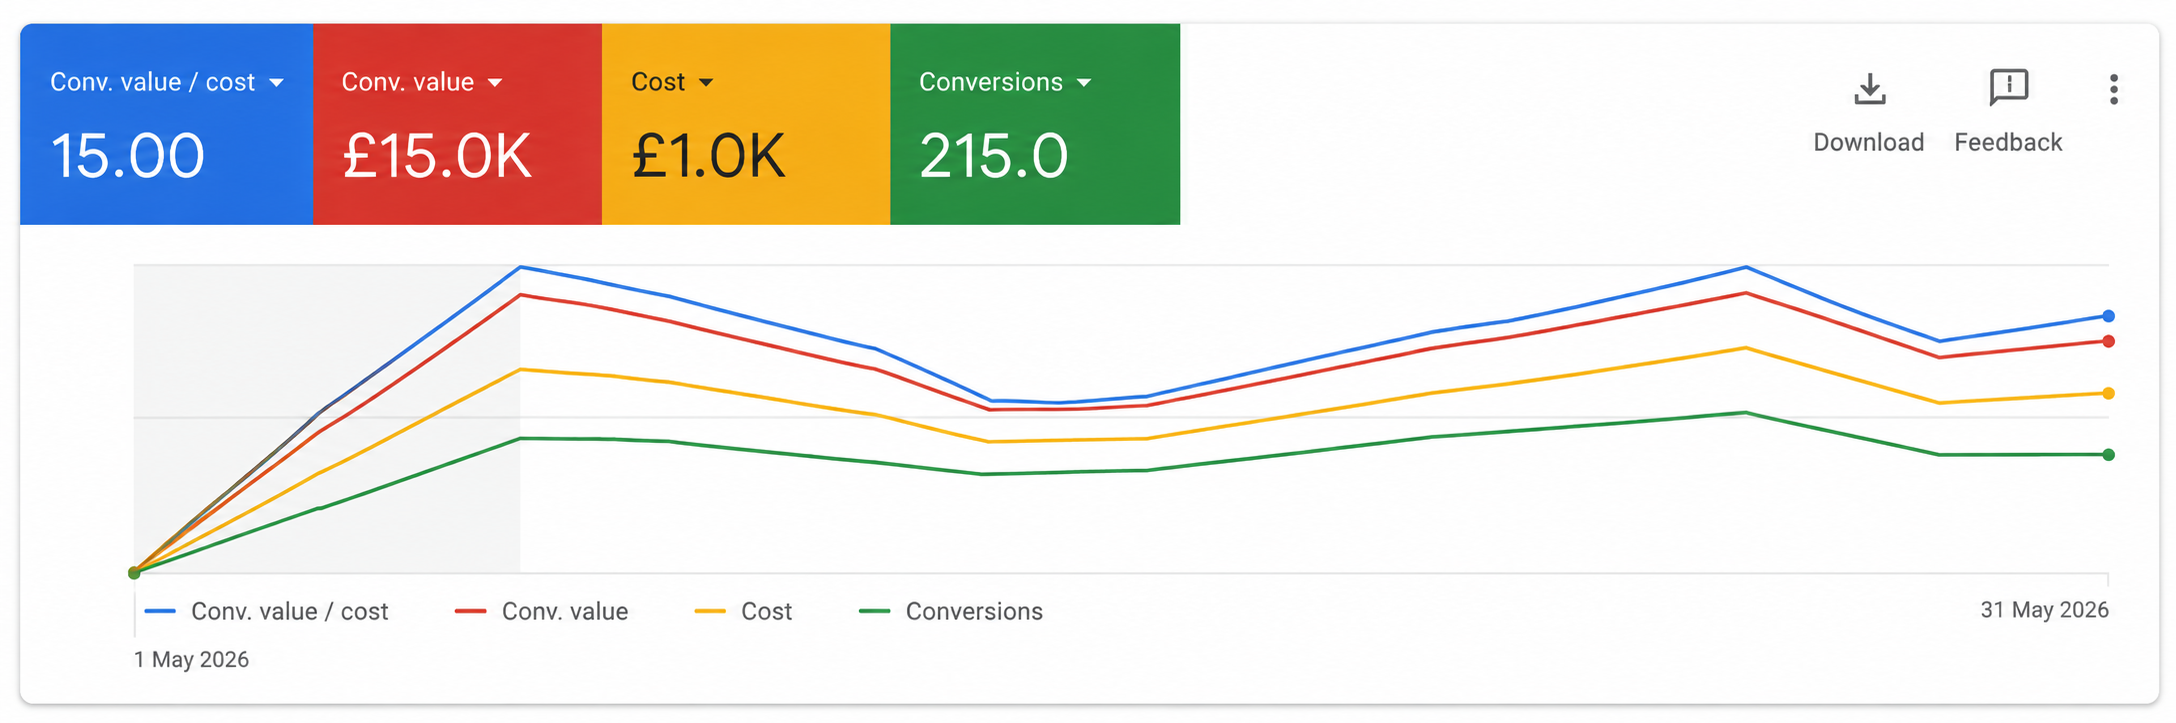Click the Download text label
Viewport: 2176px width, 723px height.
tap(1869, 142)
